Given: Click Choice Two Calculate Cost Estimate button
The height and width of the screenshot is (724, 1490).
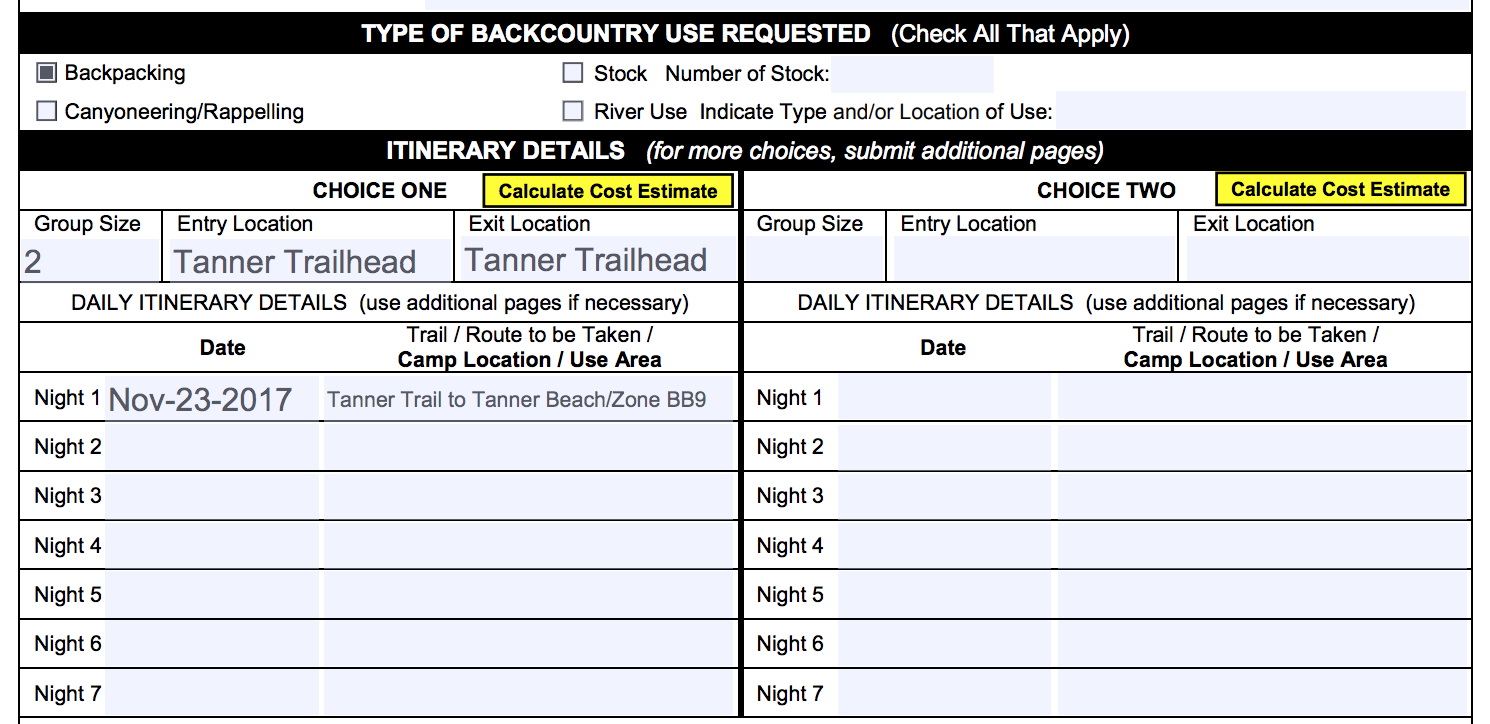Looking at the screenshot, I should click(1340, 189).
